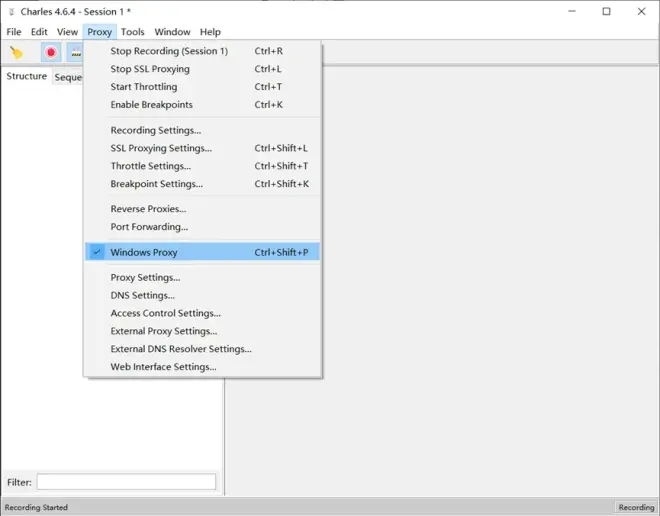The image size is (660, 516).
Task: Open External Proxy Settings...
Action: [x=202, y=331]
